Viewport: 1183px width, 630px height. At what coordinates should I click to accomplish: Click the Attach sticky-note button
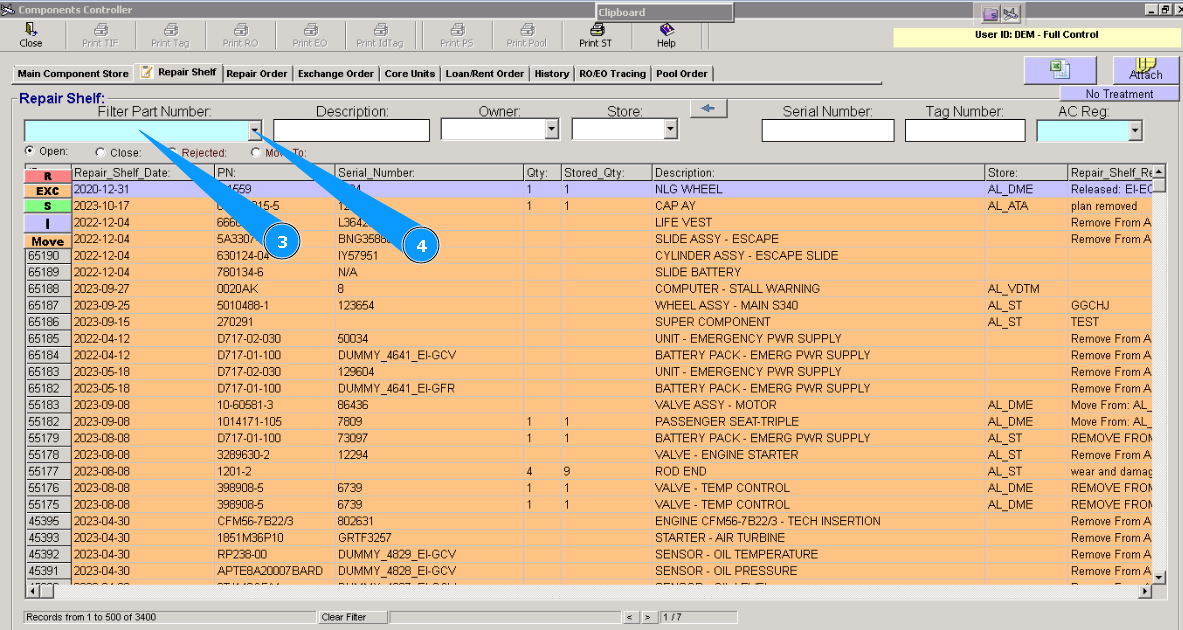(1146, 69)
